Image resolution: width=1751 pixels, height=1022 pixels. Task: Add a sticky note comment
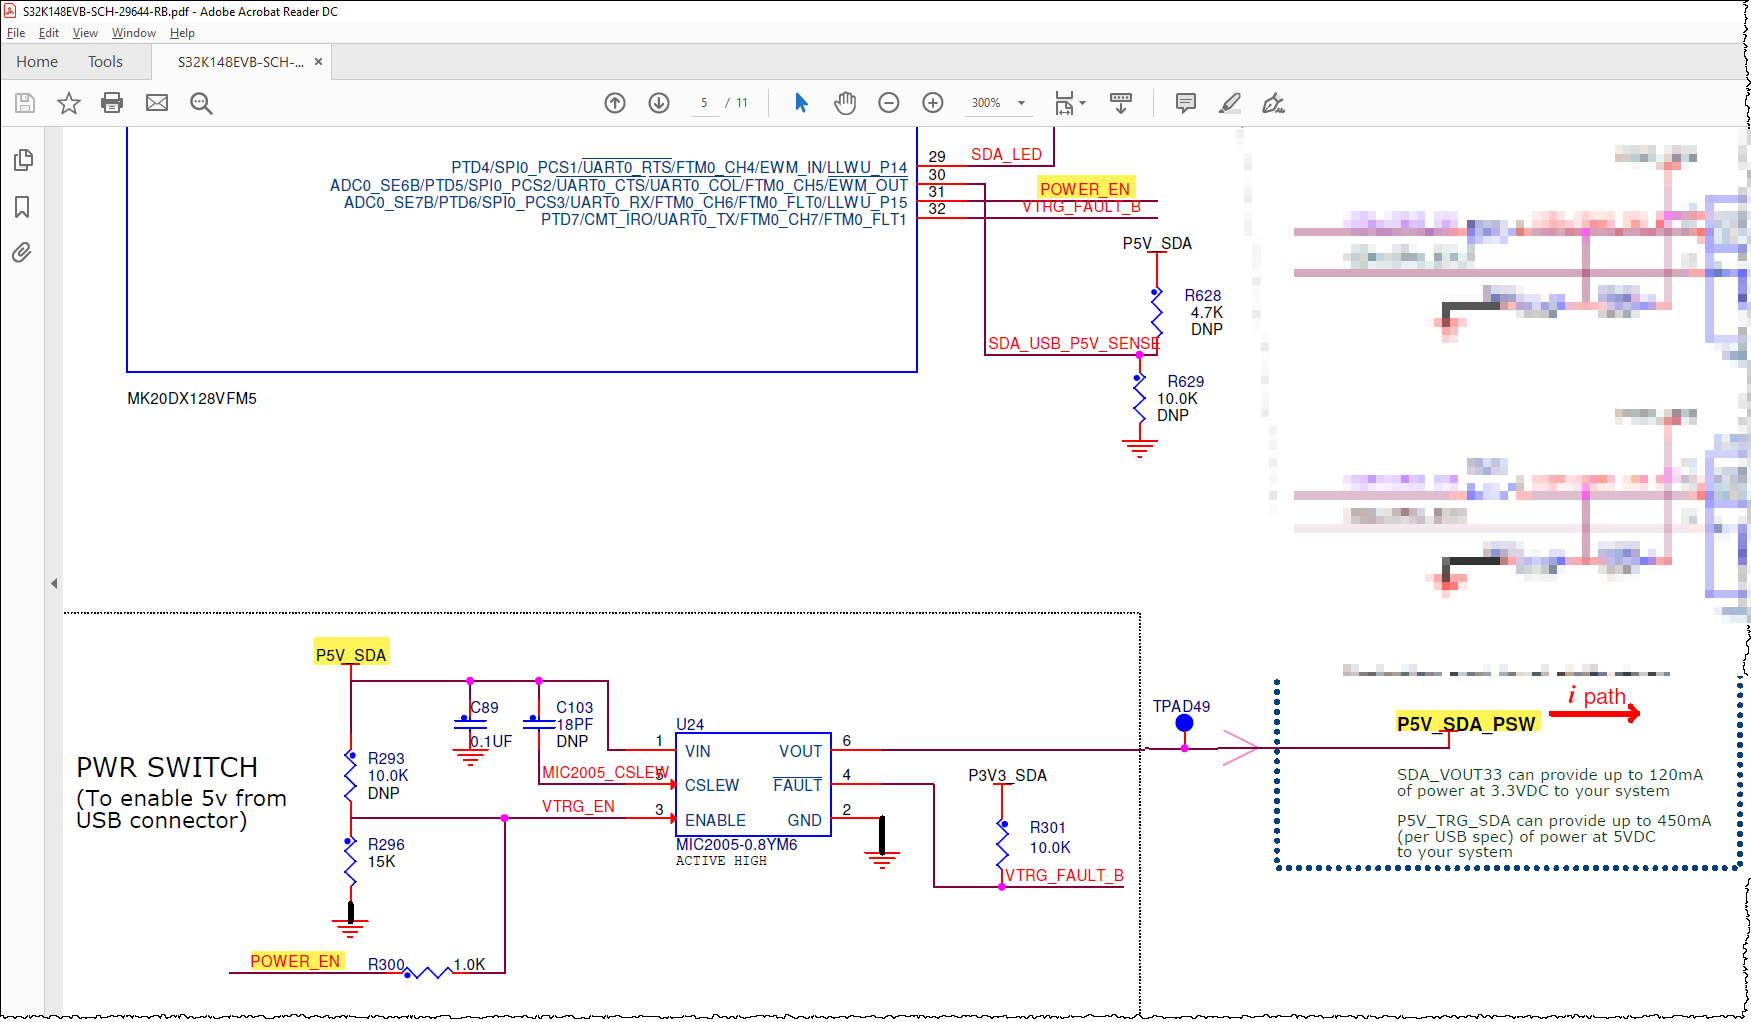(1186, 103)
